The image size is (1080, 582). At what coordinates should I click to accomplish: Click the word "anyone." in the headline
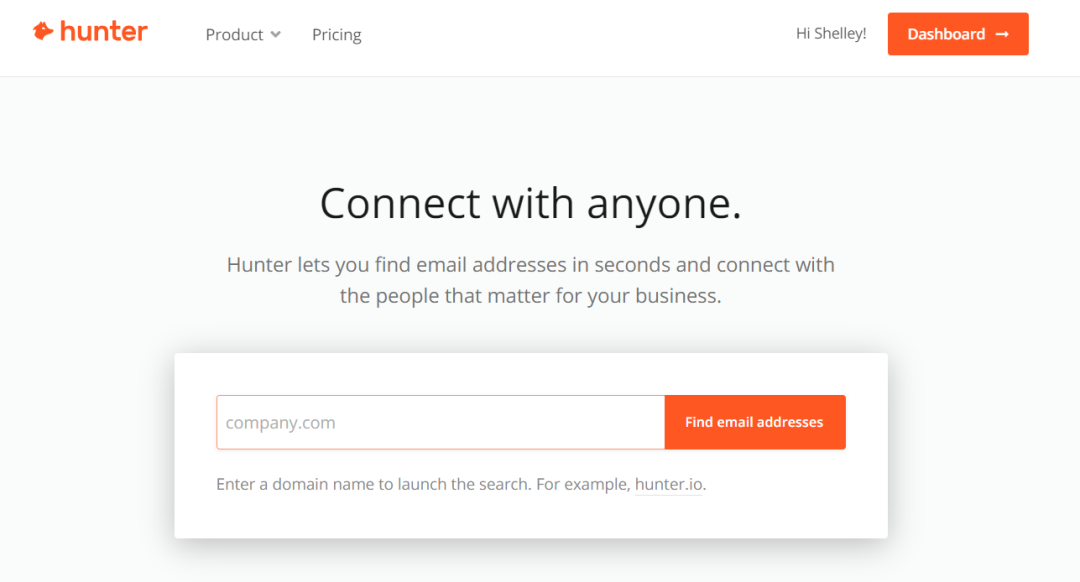[664, 204]
